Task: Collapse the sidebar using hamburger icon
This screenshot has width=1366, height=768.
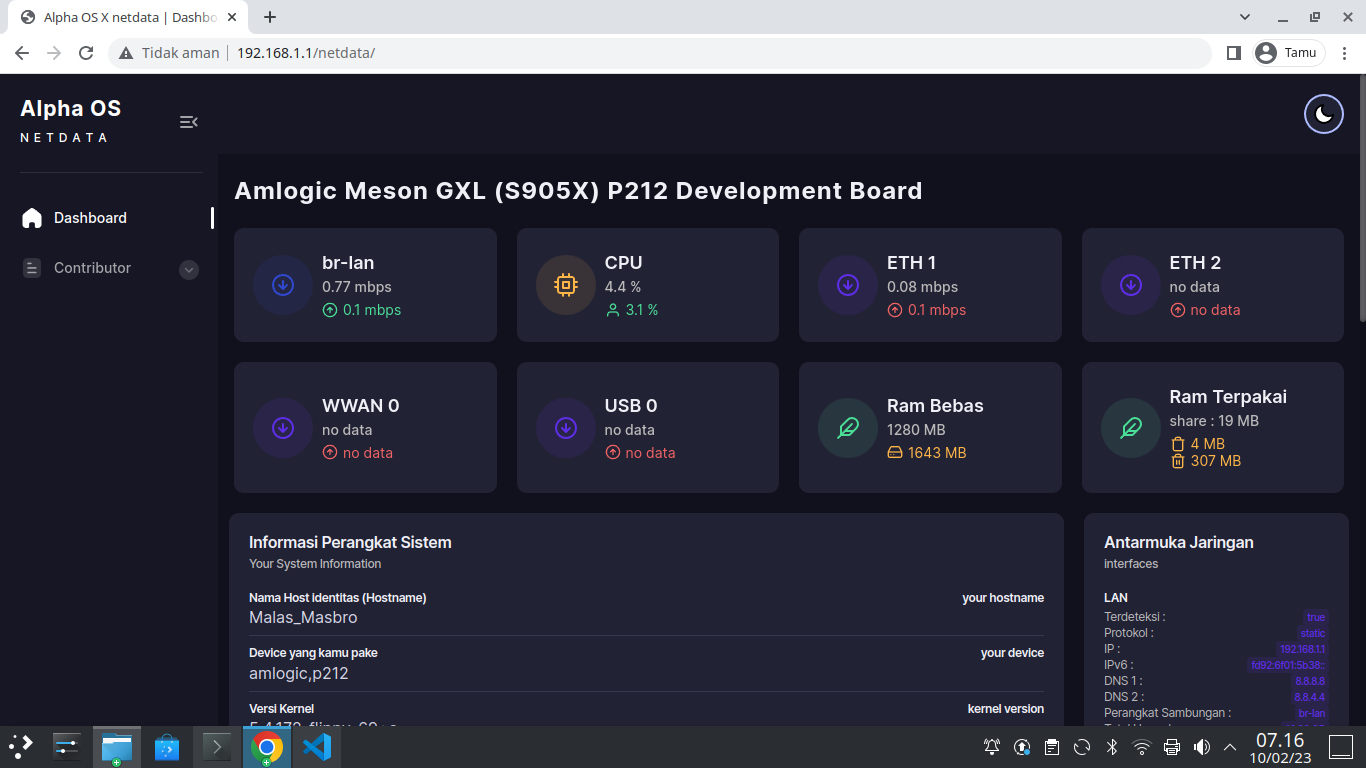Action: pos(188,122)
